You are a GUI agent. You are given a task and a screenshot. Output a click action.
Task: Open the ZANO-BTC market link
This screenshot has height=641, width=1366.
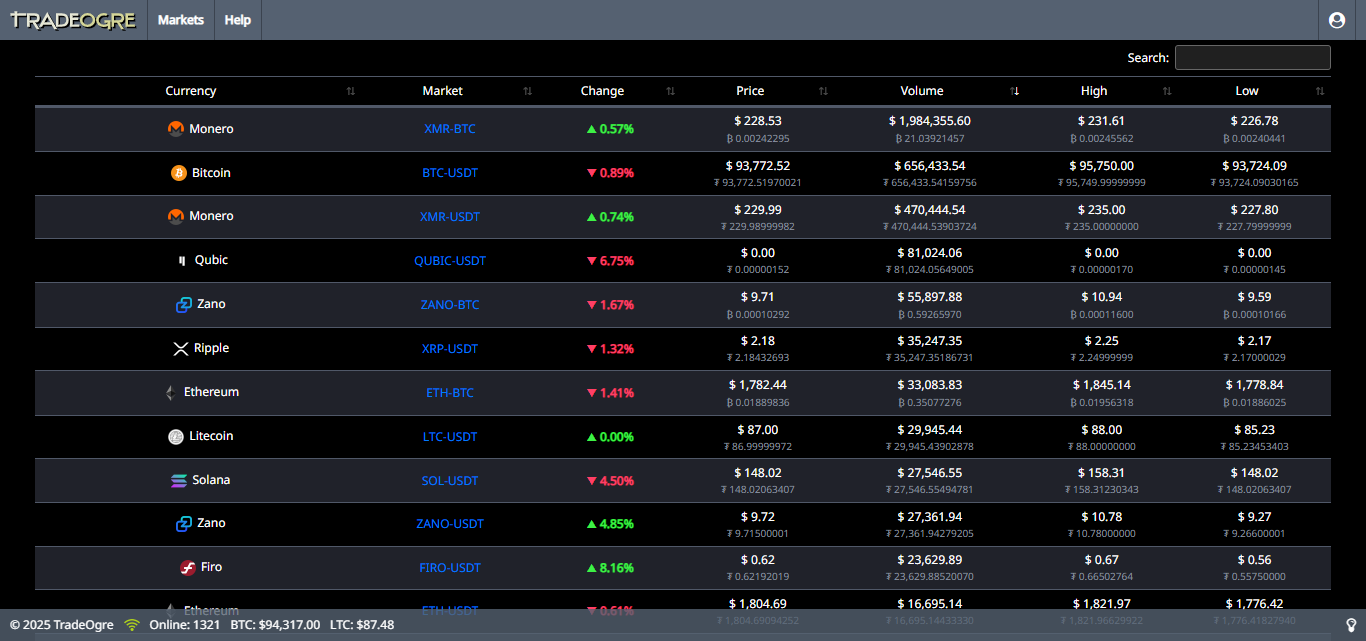click(450, 305)
